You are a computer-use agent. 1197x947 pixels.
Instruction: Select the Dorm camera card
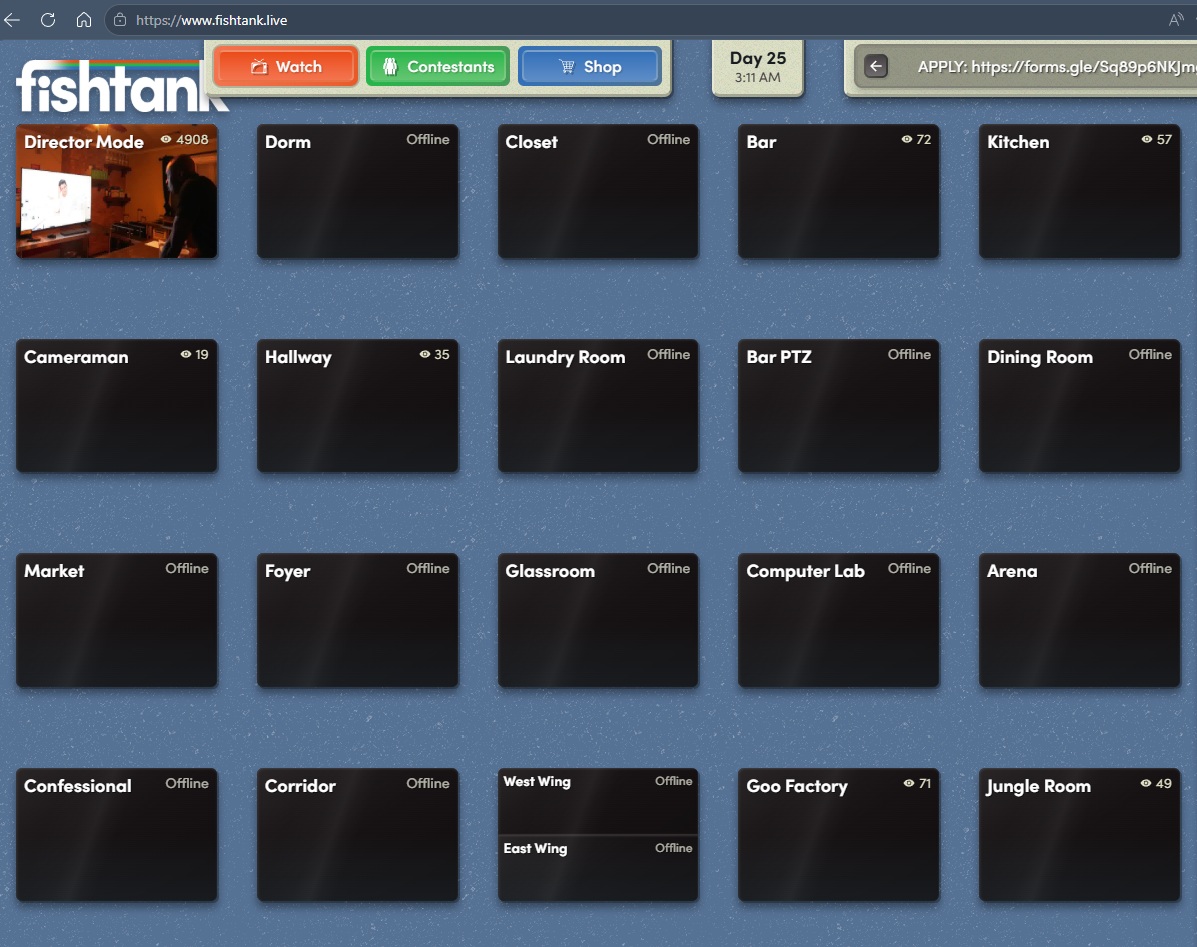pos(357,192)
